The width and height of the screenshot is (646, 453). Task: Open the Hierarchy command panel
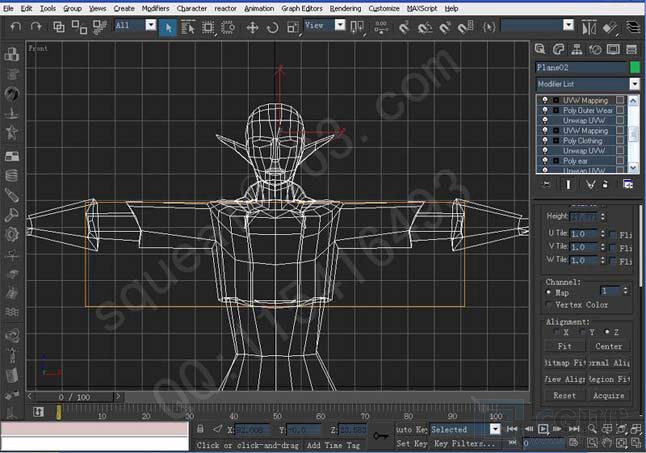pos(577,49)
